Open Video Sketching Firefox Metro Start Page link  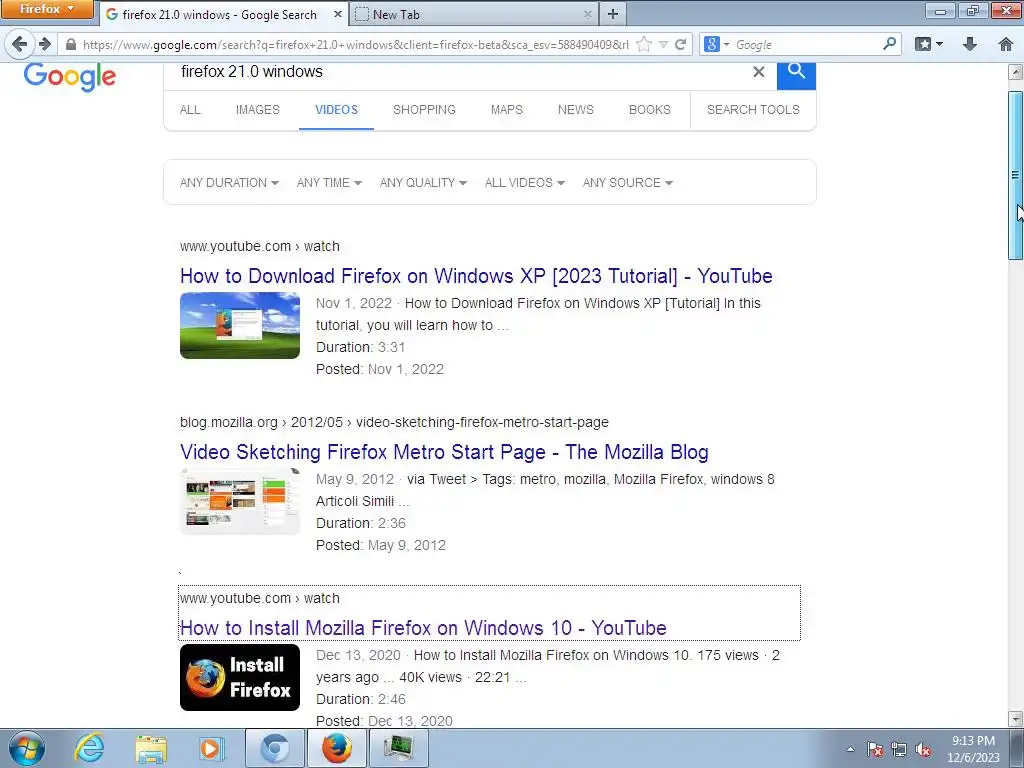[x=444, y=452]
